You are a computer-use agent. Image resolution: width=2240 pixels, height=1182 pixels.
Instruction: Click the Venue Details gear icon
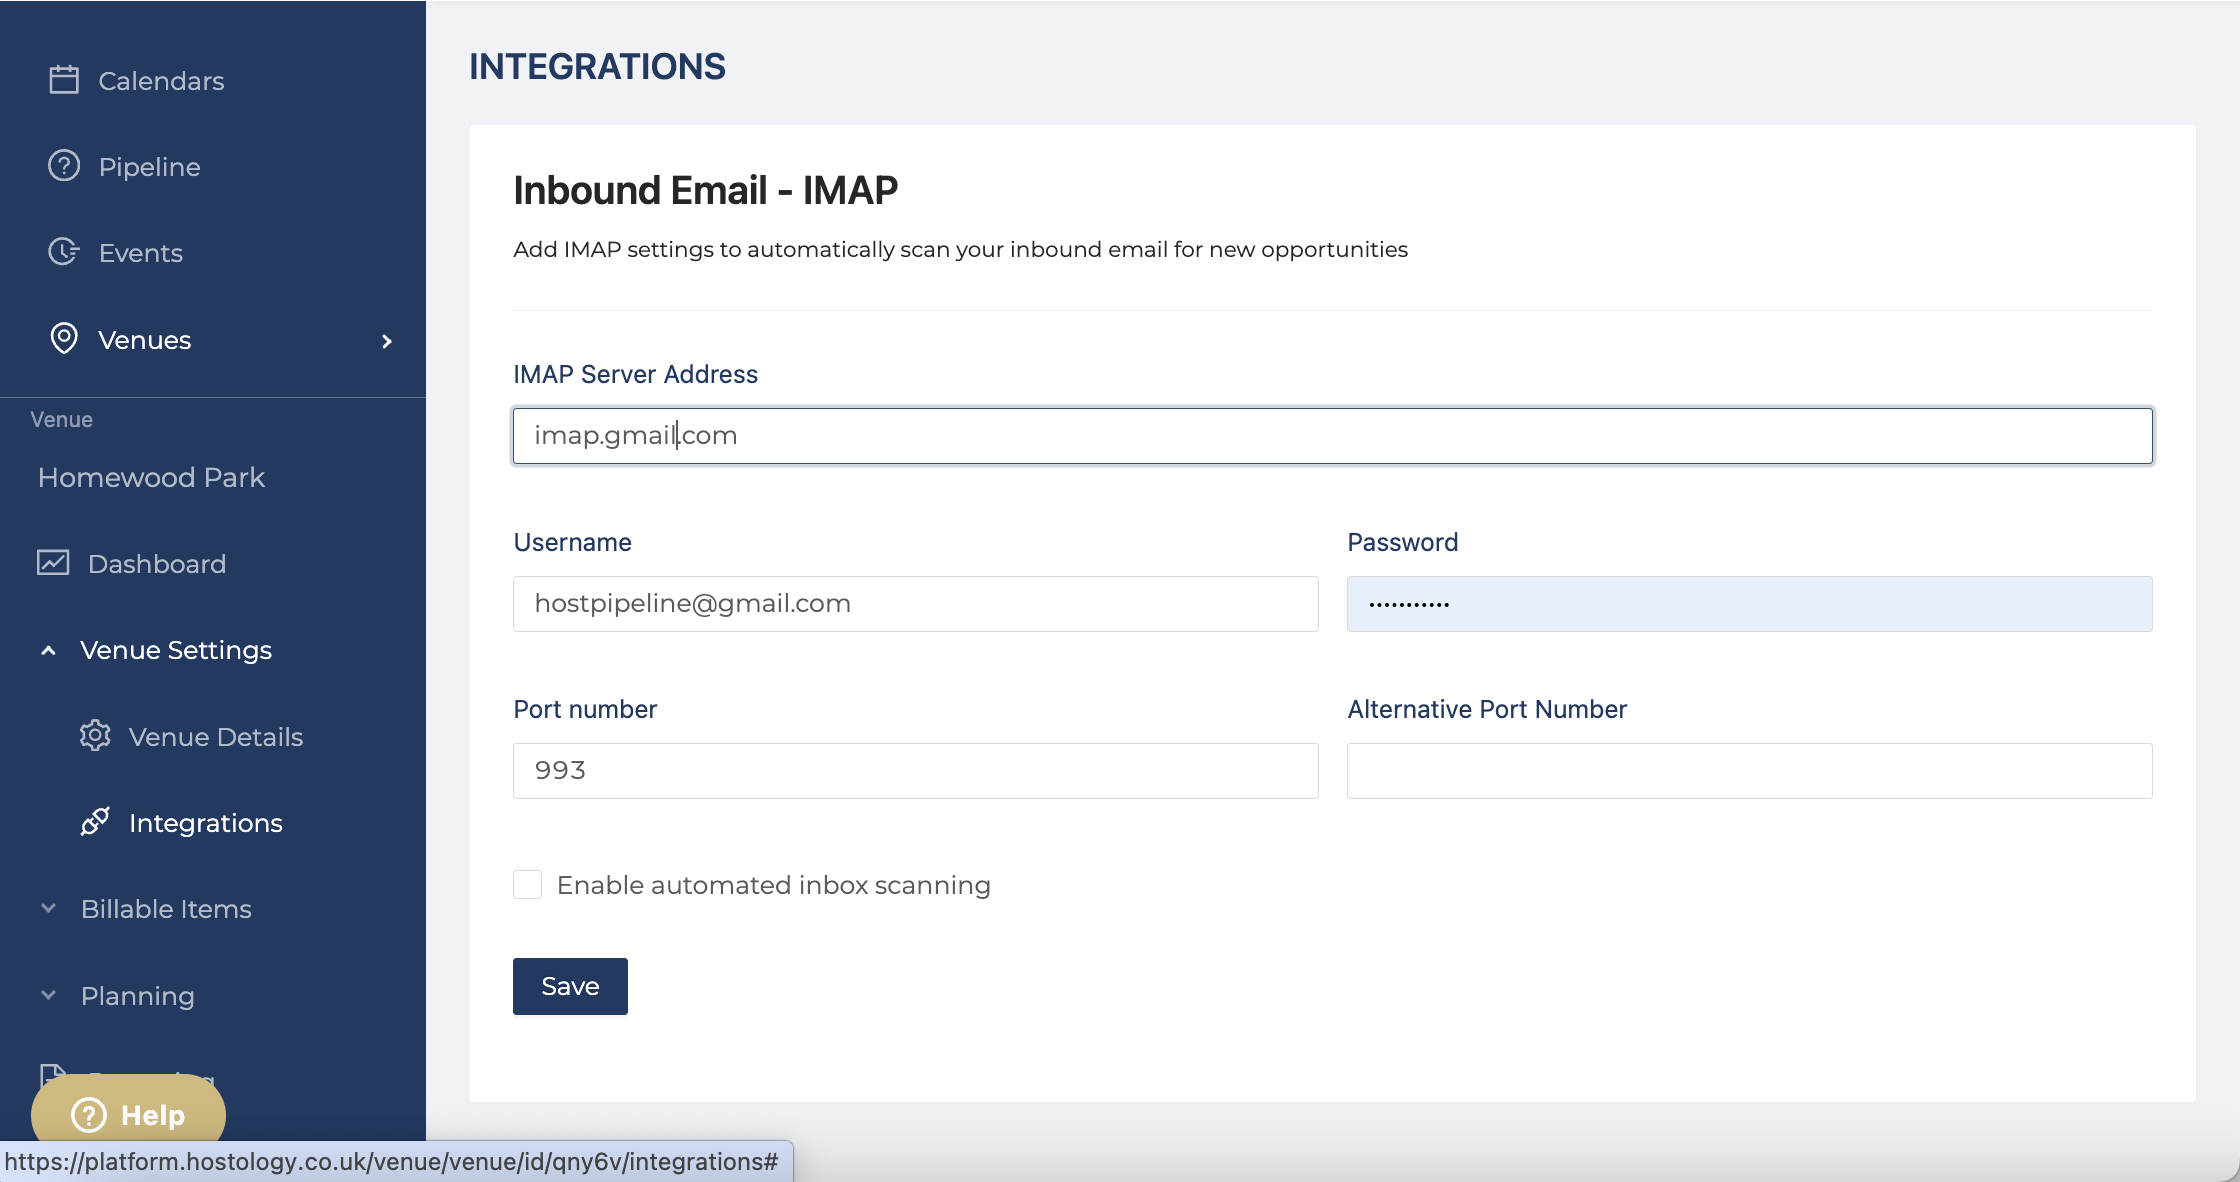point(95,736)
